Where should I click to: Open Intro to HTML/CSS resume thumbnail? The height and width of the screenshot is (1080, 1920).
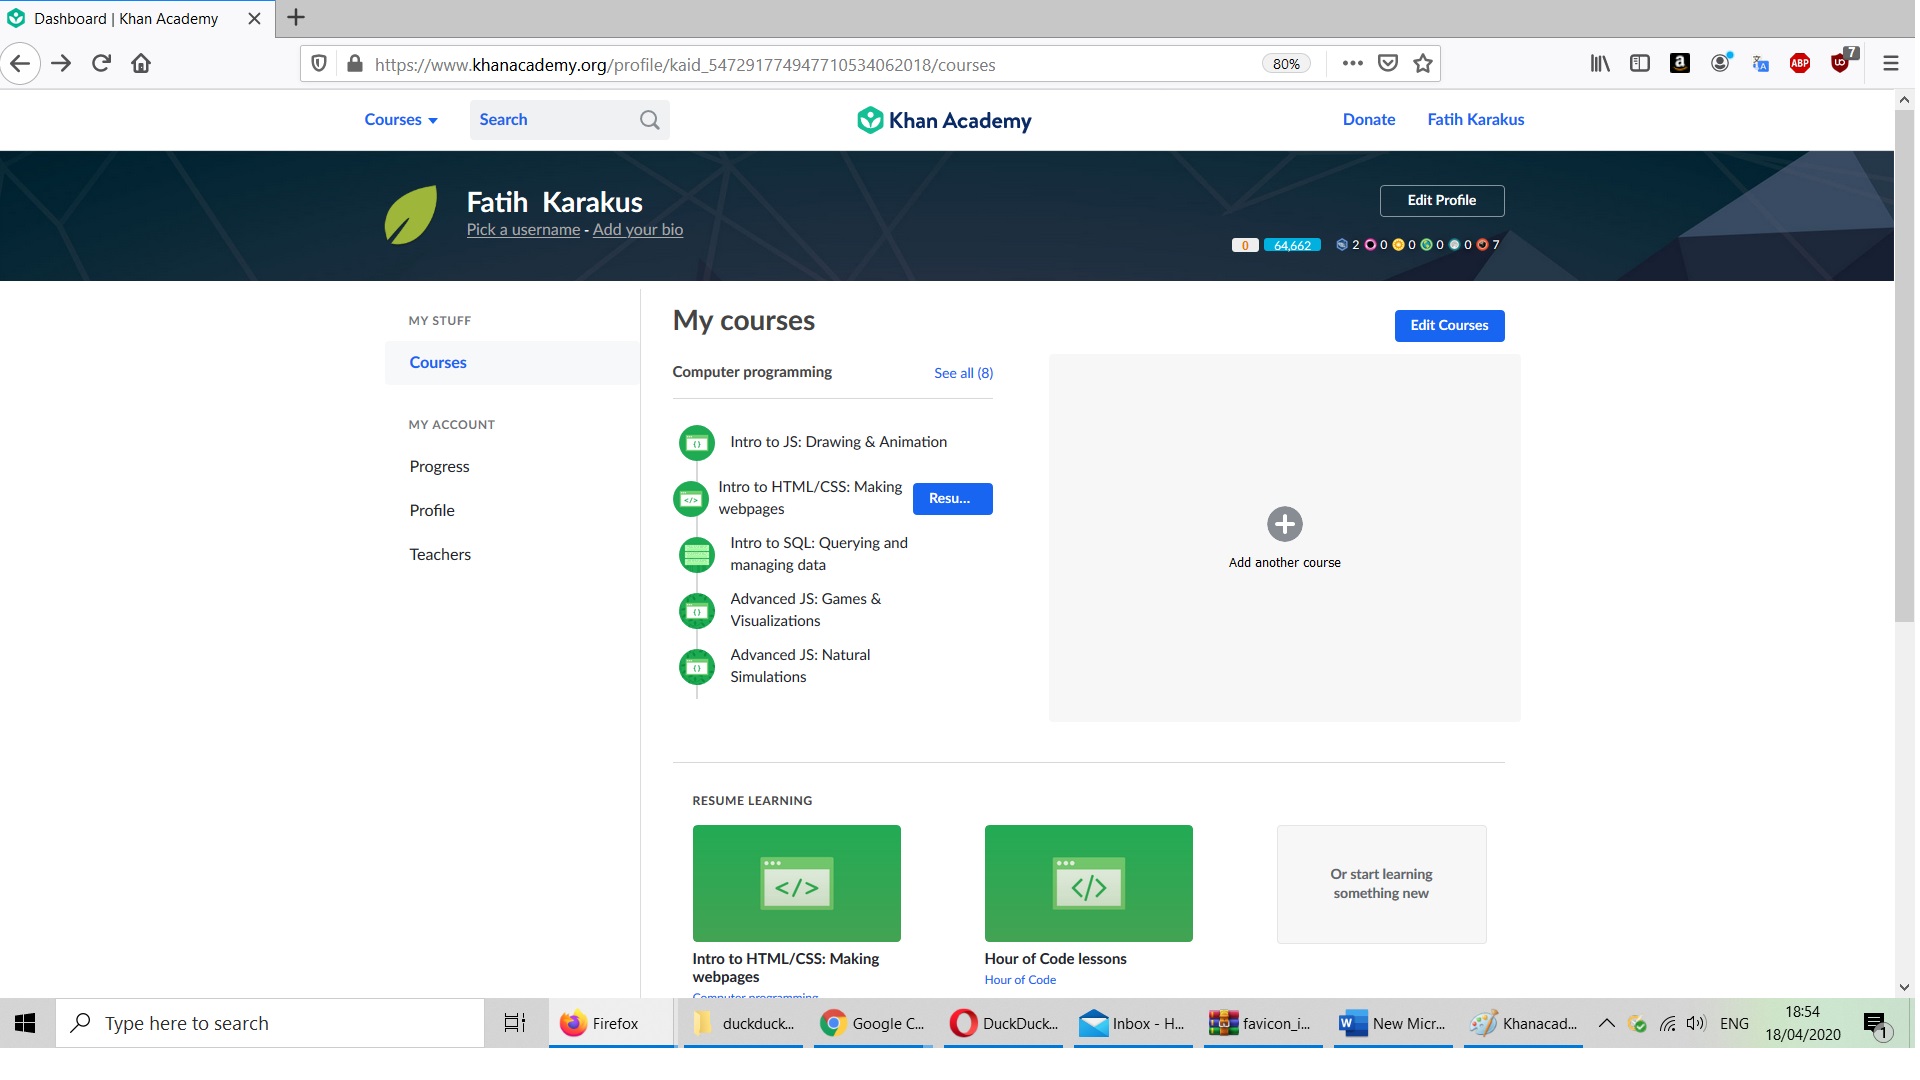(797, 883)
